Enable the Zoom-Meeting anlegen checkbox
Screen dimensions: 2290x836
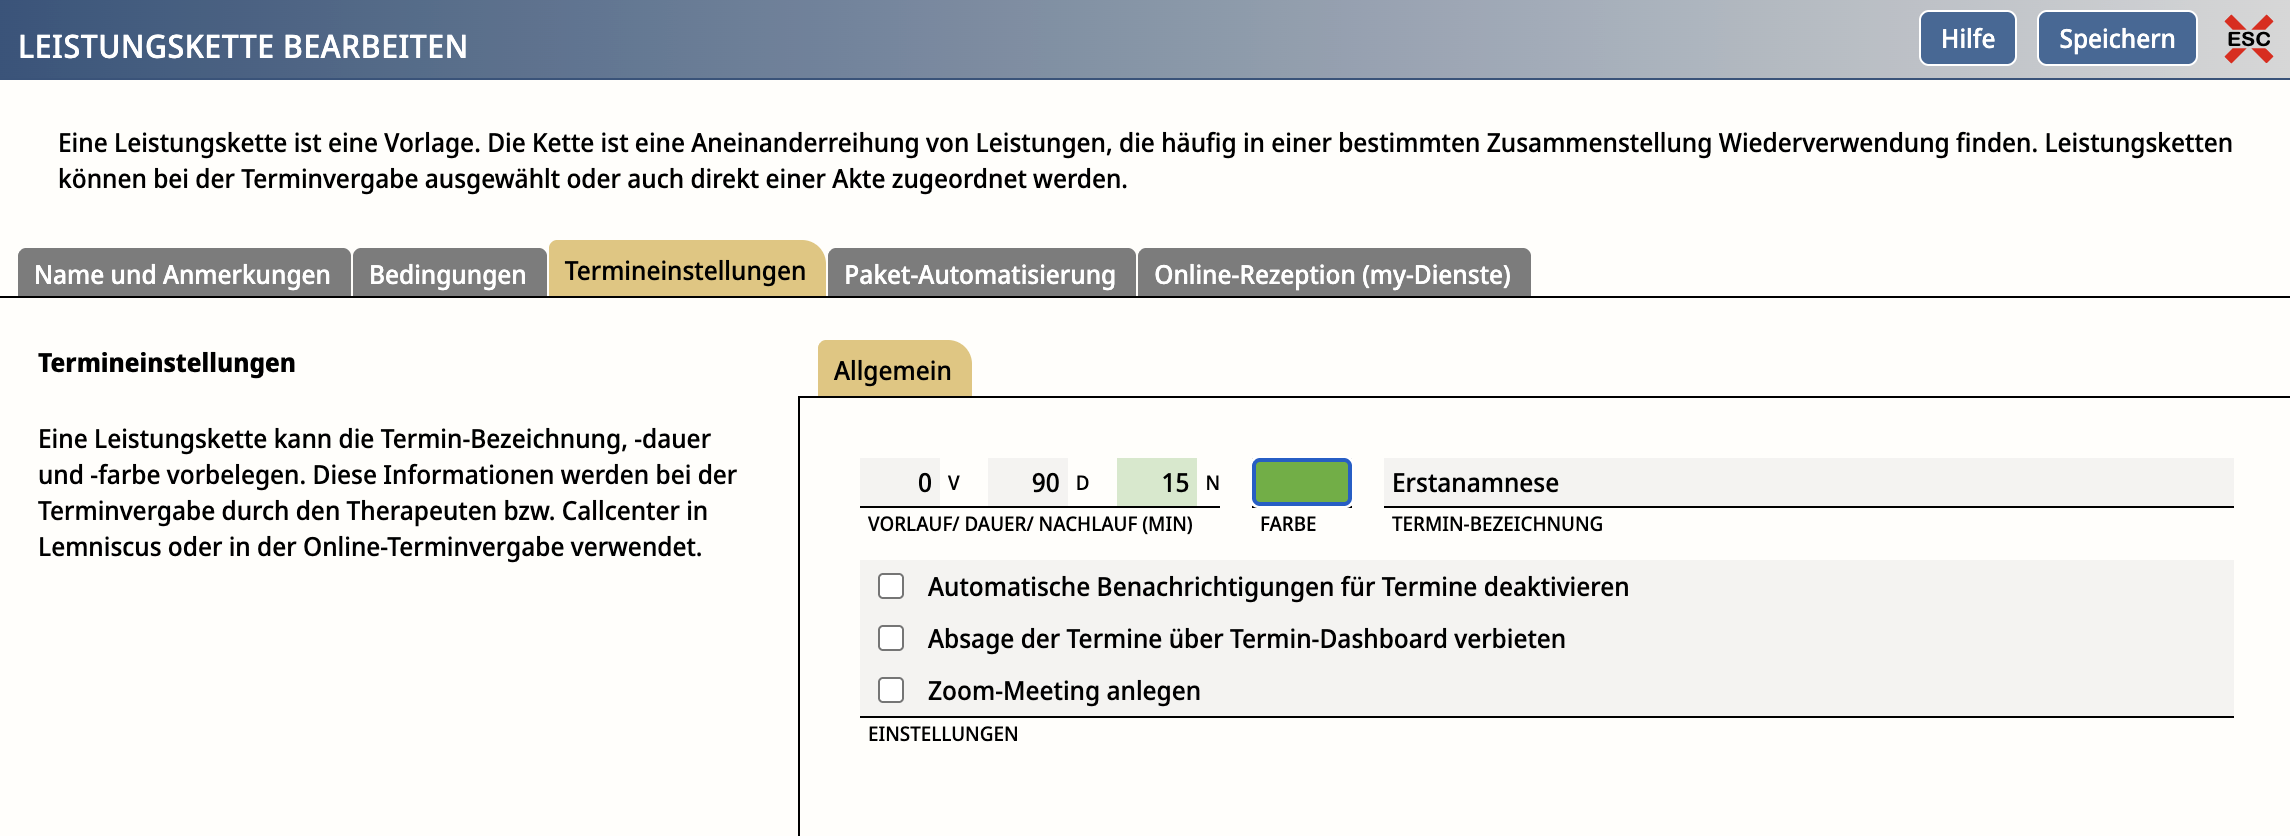click(x=891, y=690)
